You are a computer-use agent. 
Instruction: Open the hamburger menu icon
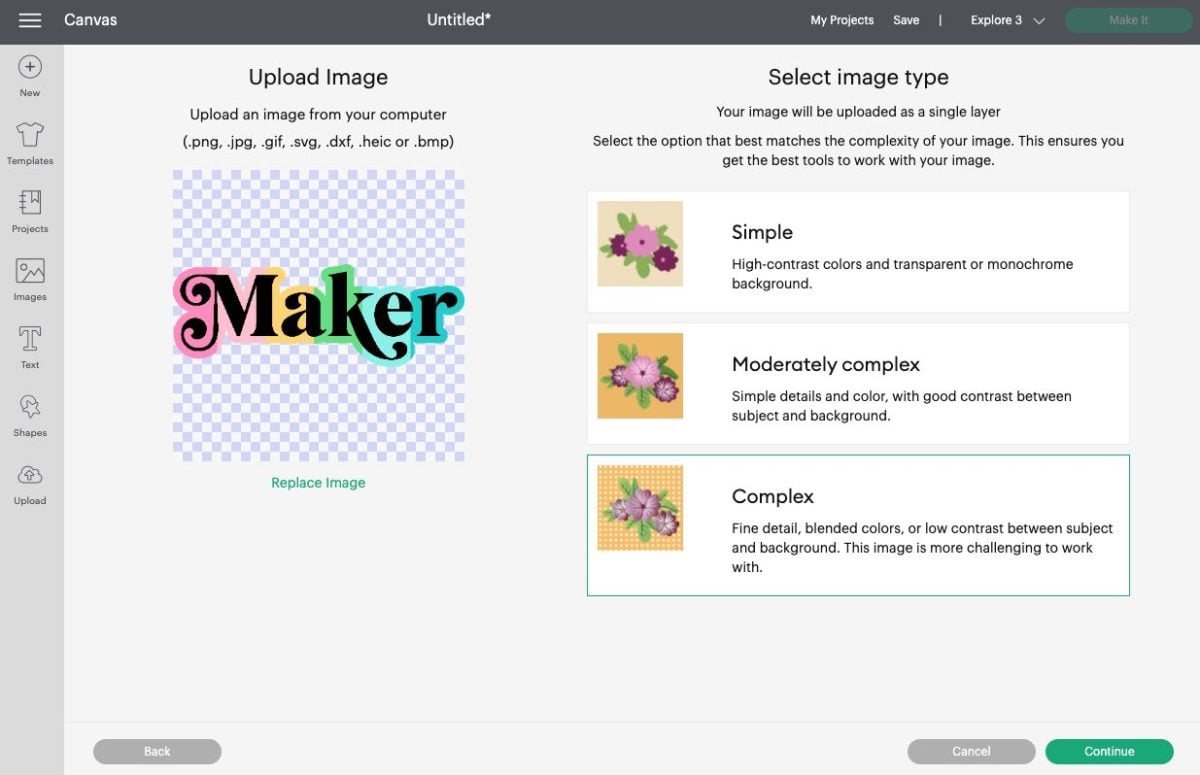tap(30, 20)
